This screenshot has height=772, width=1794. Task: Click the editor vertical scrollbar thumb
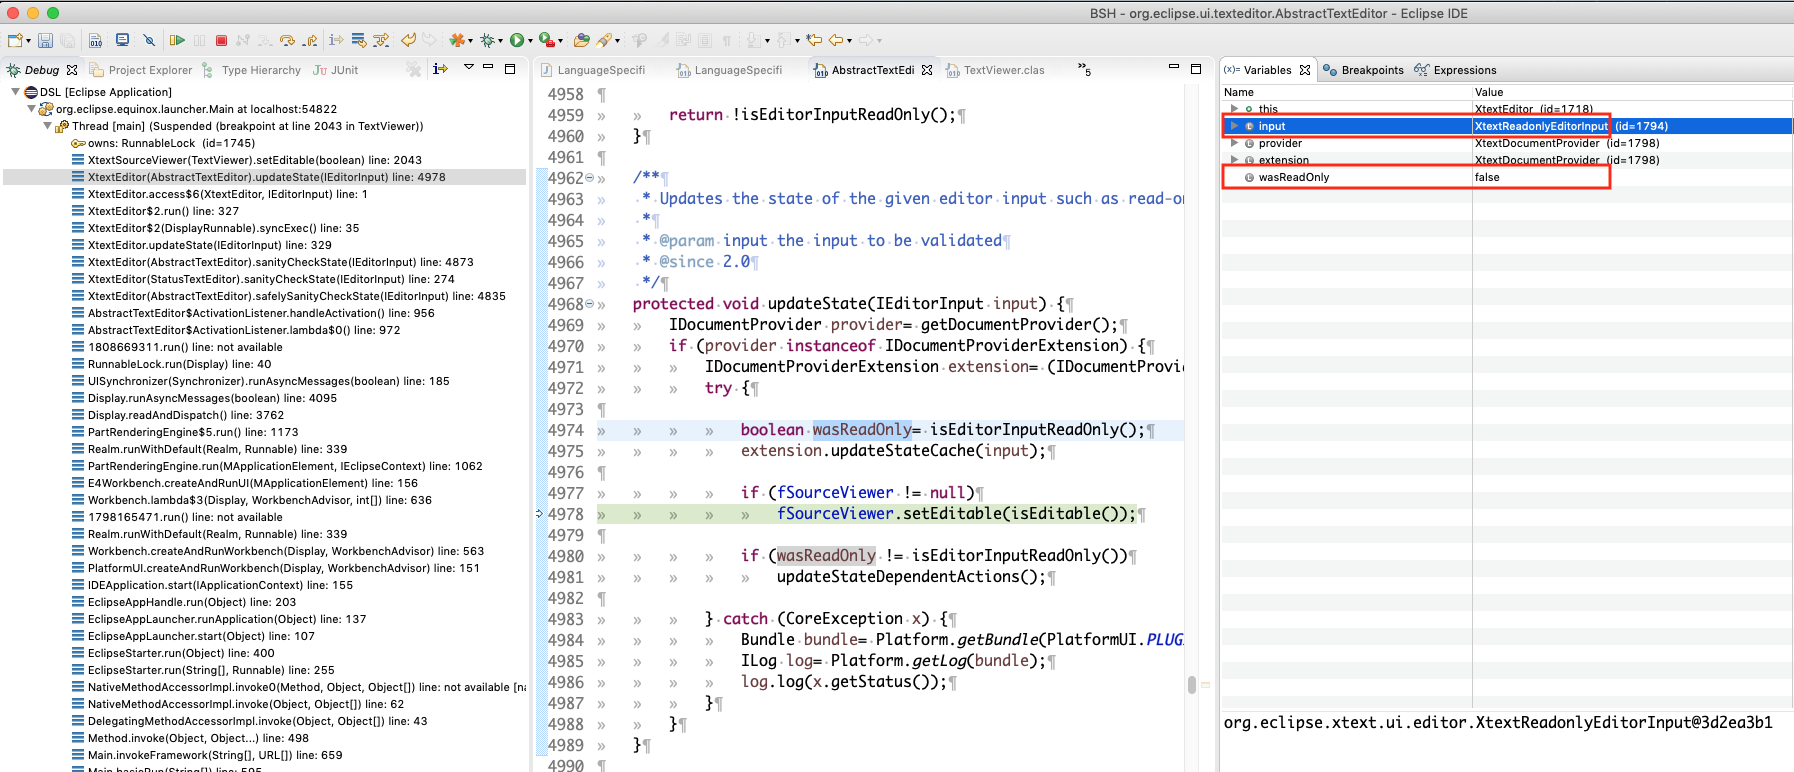click(1191, 685)
